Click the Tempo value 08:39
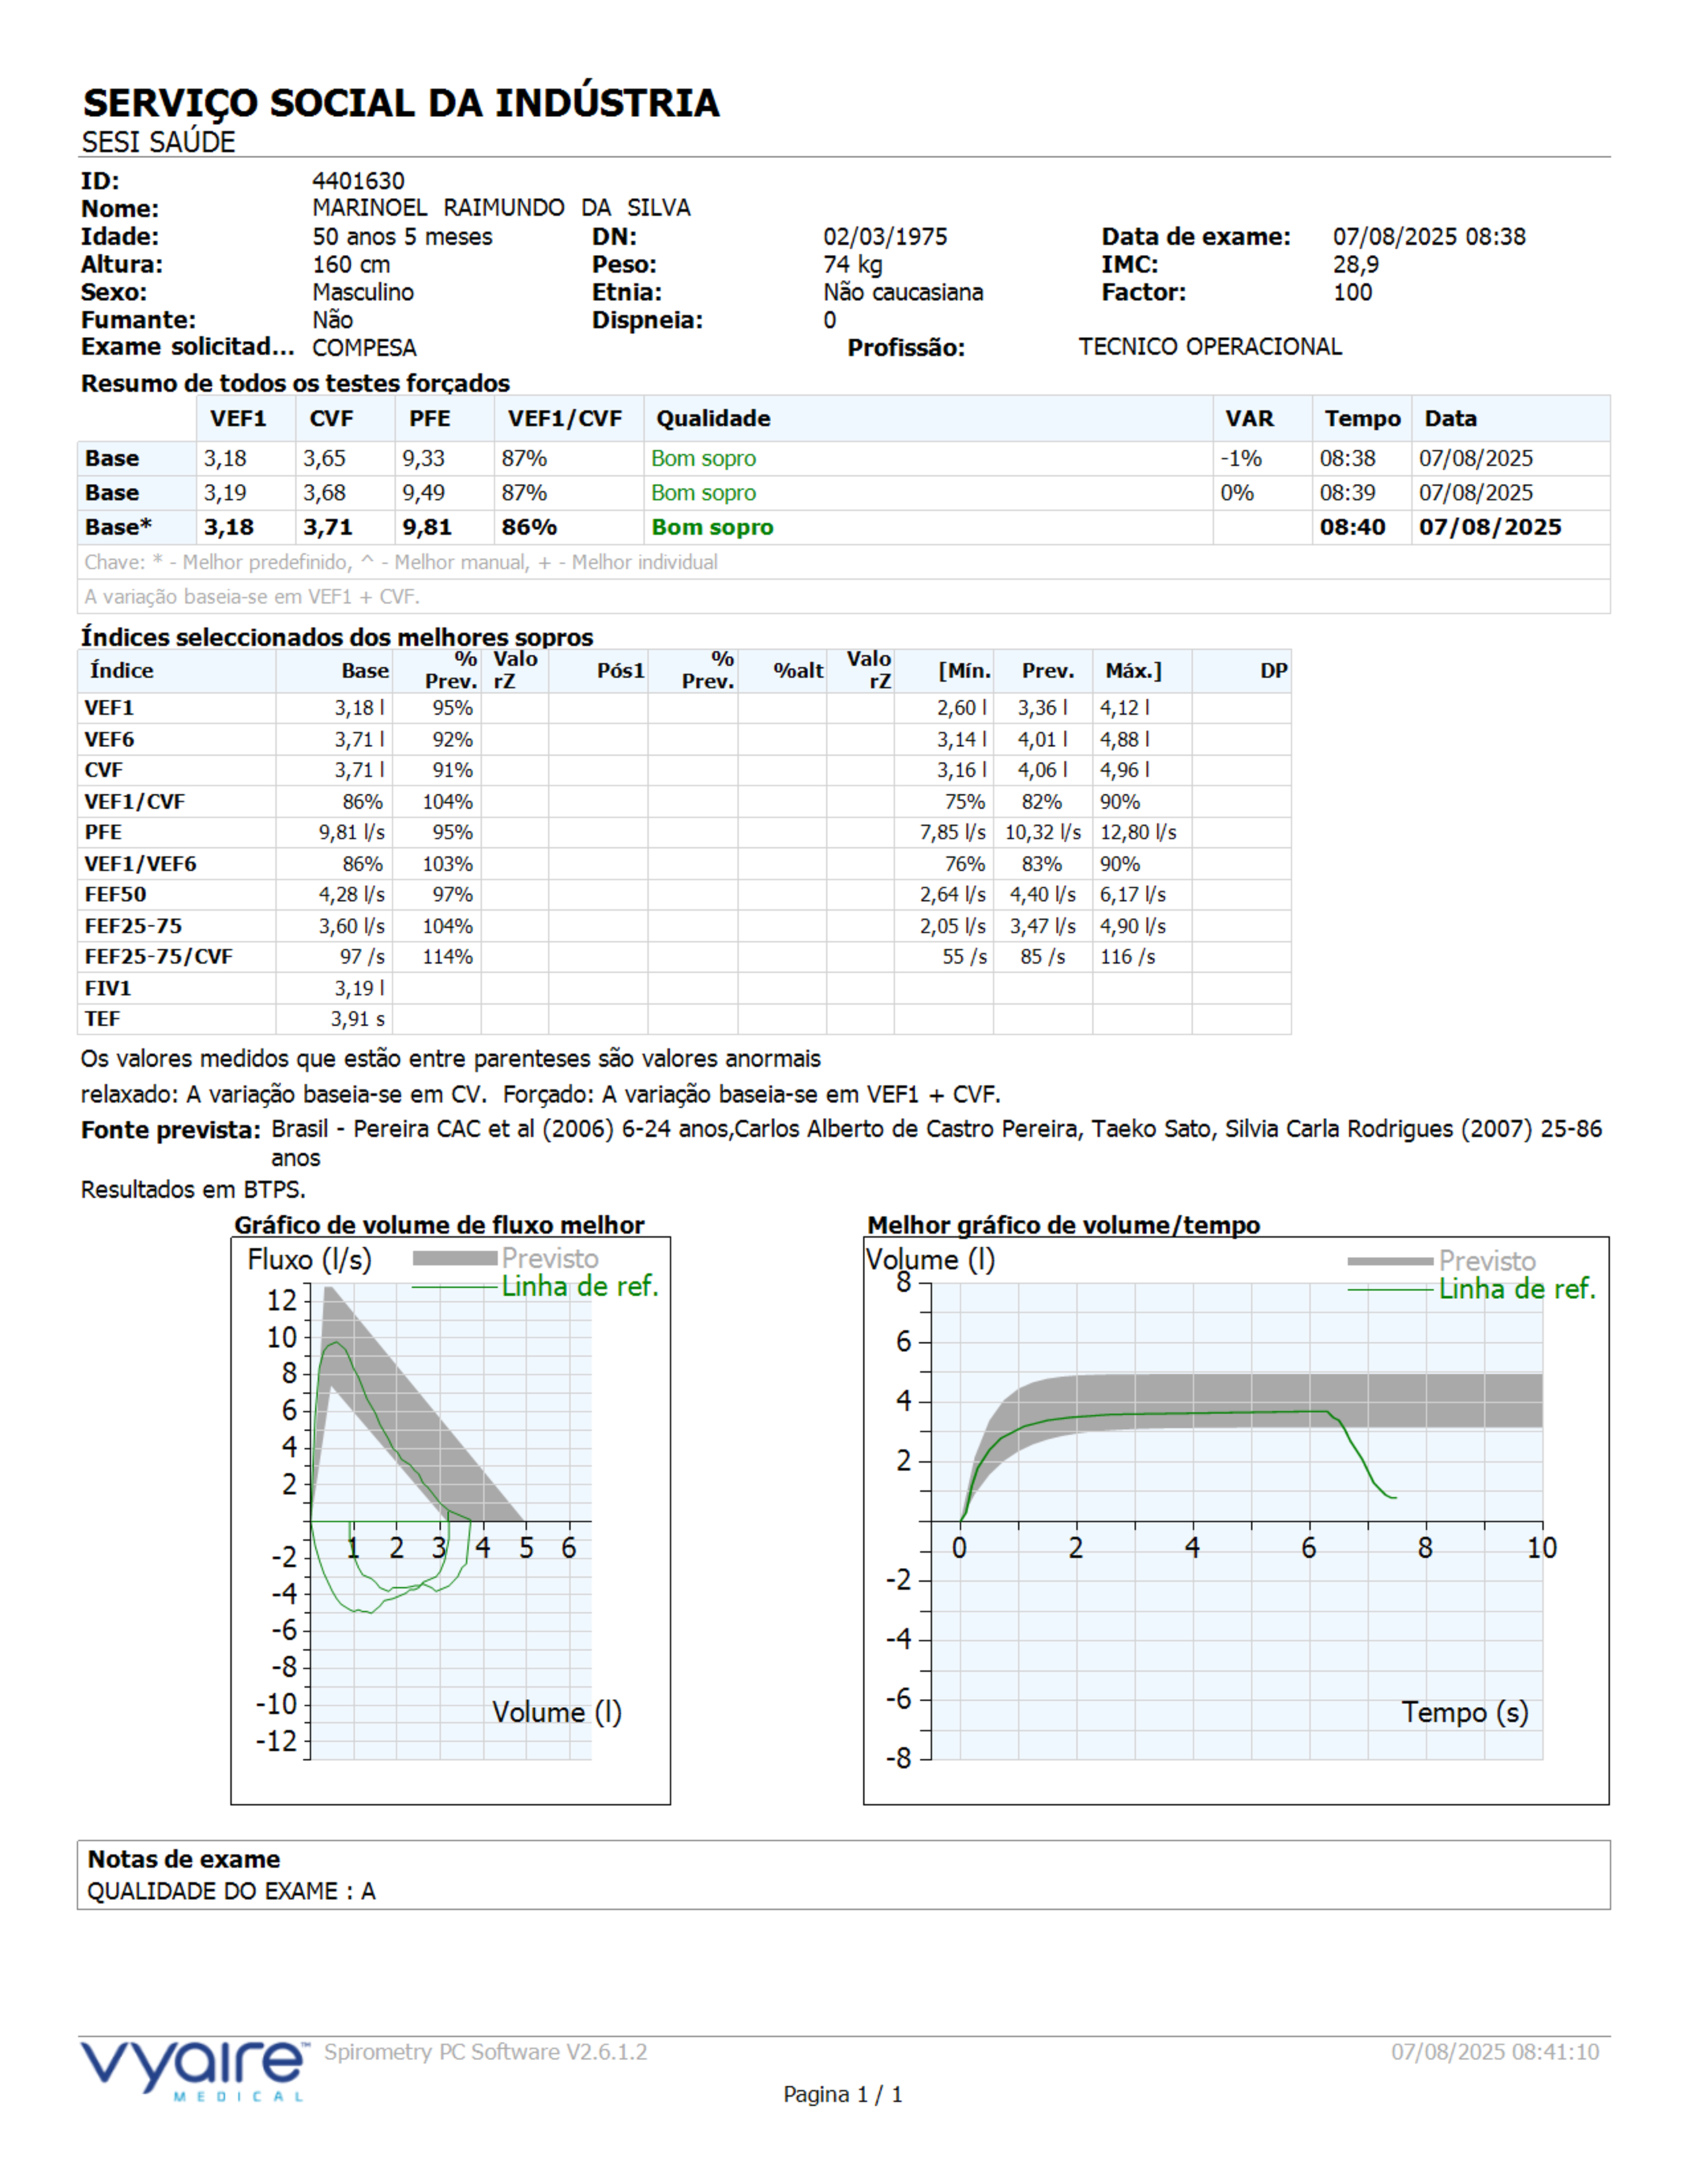This screenshot has width=1688, height=2184. click(x=1347, y=493)
